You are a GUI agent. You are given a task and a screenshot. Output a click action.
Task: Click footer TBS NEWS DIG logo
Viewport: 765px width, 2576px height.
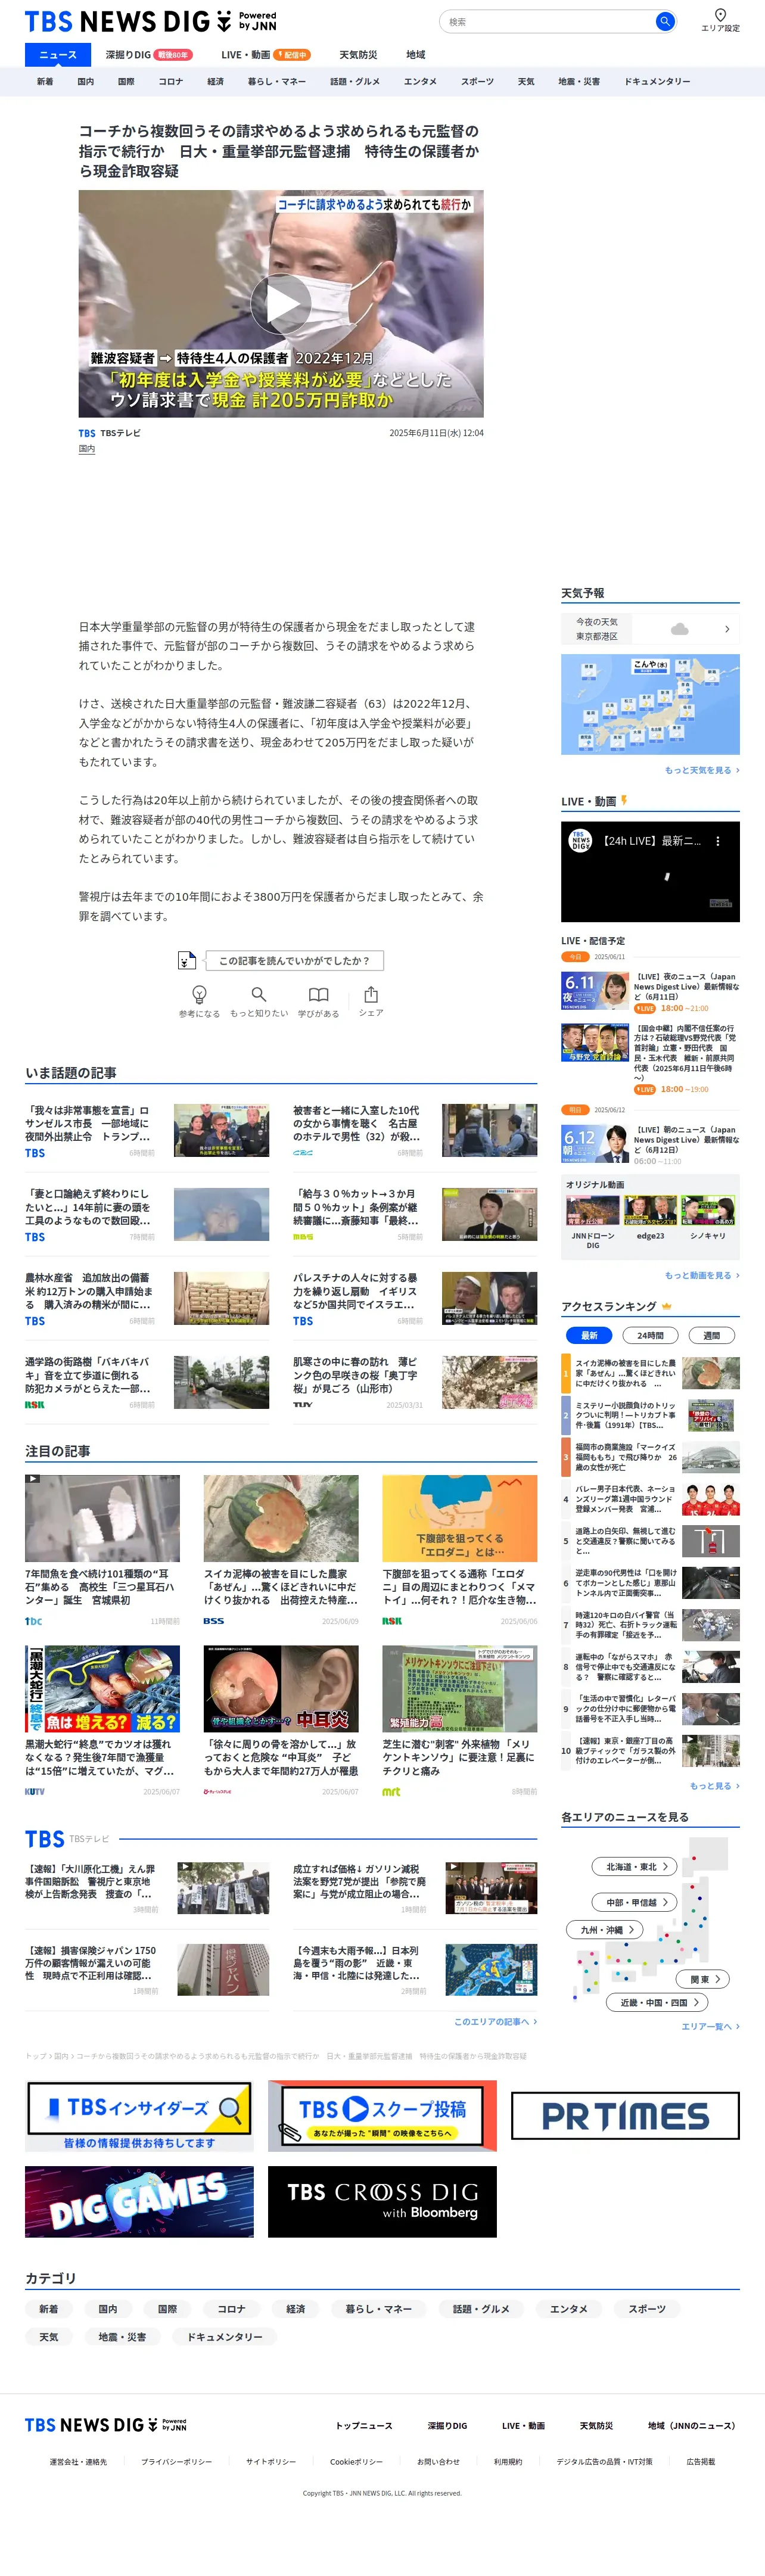(106, 2425)
